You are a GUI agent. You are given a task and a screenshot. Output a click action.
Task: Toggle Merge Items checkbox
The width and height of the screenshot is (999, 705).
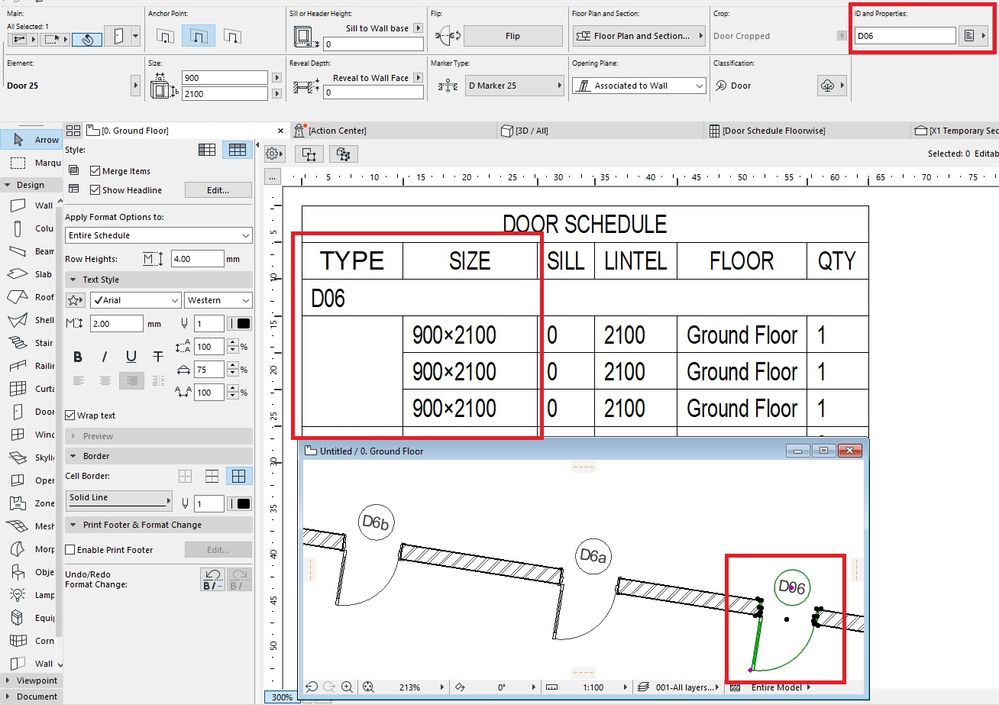(96, 171)
